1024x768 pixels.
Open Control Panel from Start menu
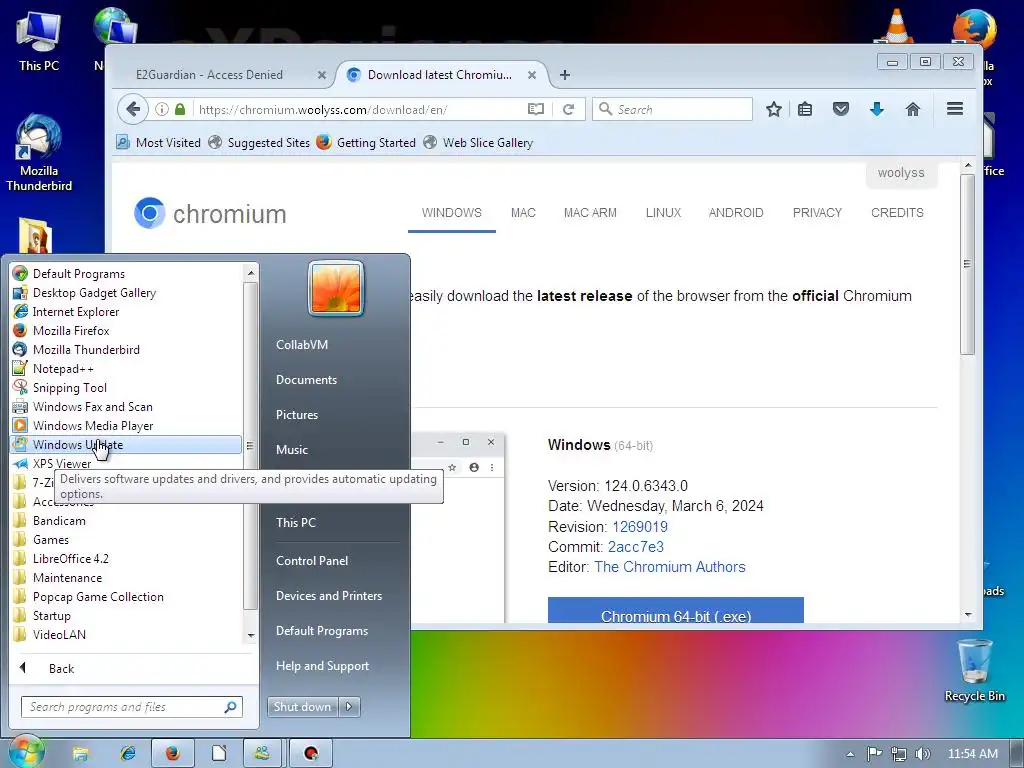click(x=312, y=560)
